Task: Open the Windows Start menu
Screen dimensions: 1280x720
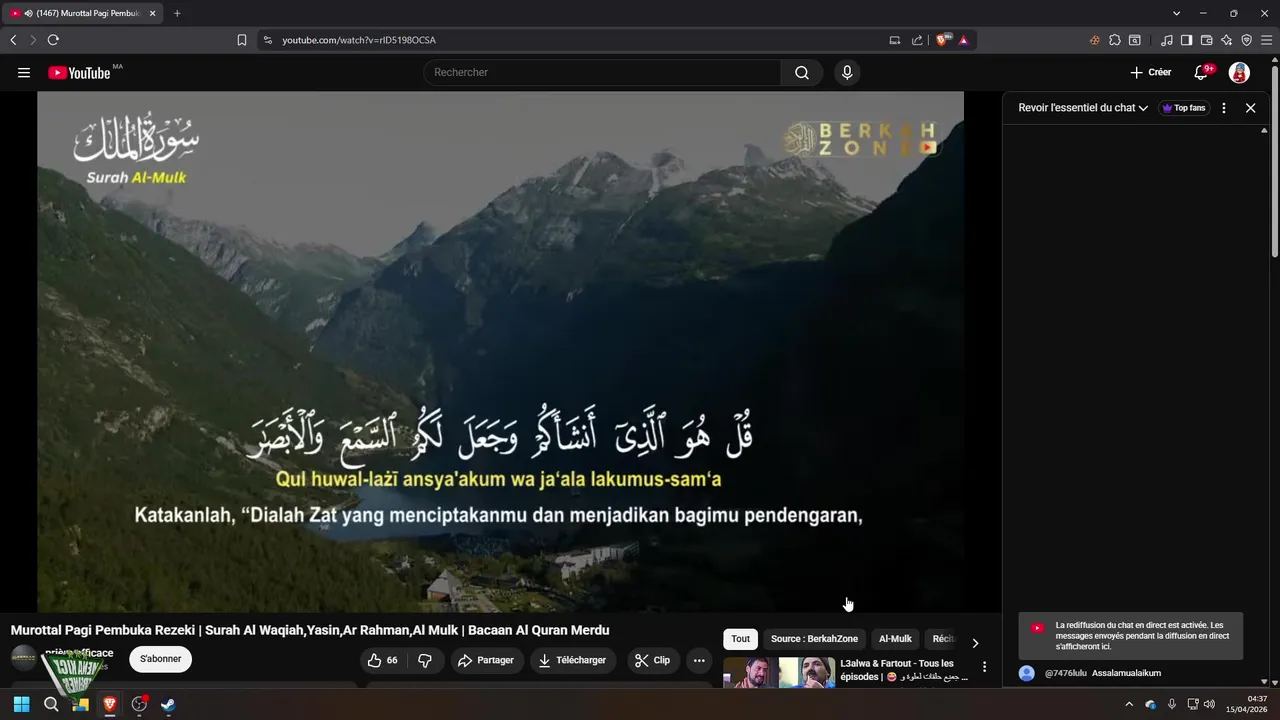Action: [21, 704]
